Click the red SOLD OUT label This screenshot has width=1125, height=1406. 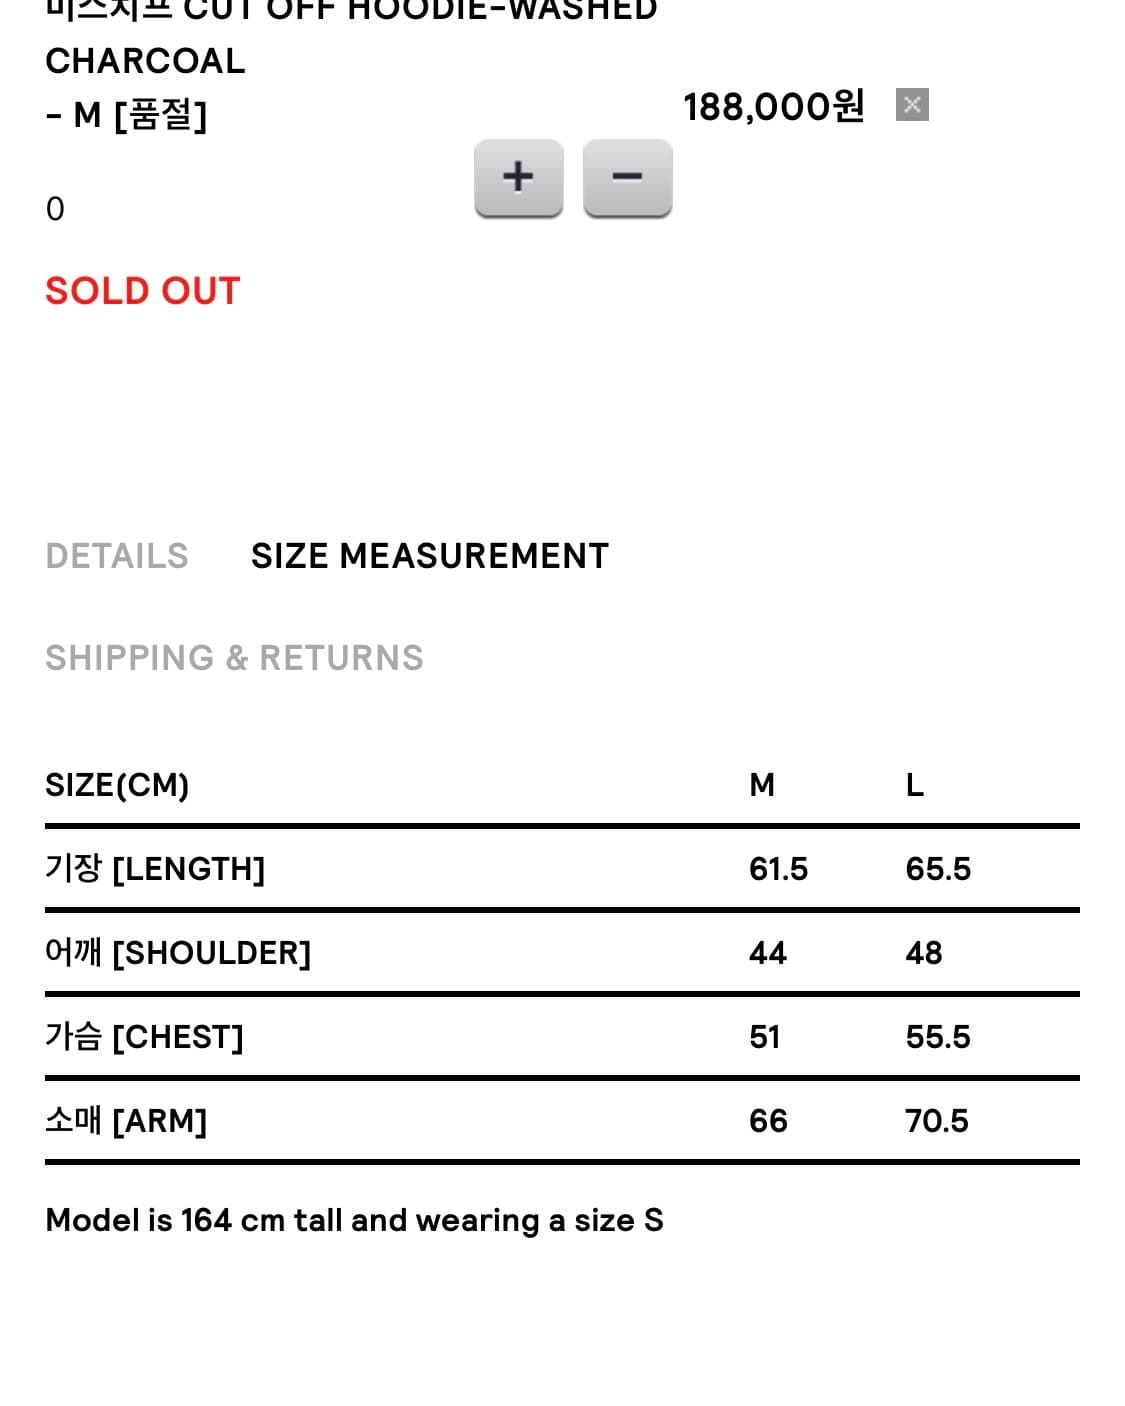(143, 291)
